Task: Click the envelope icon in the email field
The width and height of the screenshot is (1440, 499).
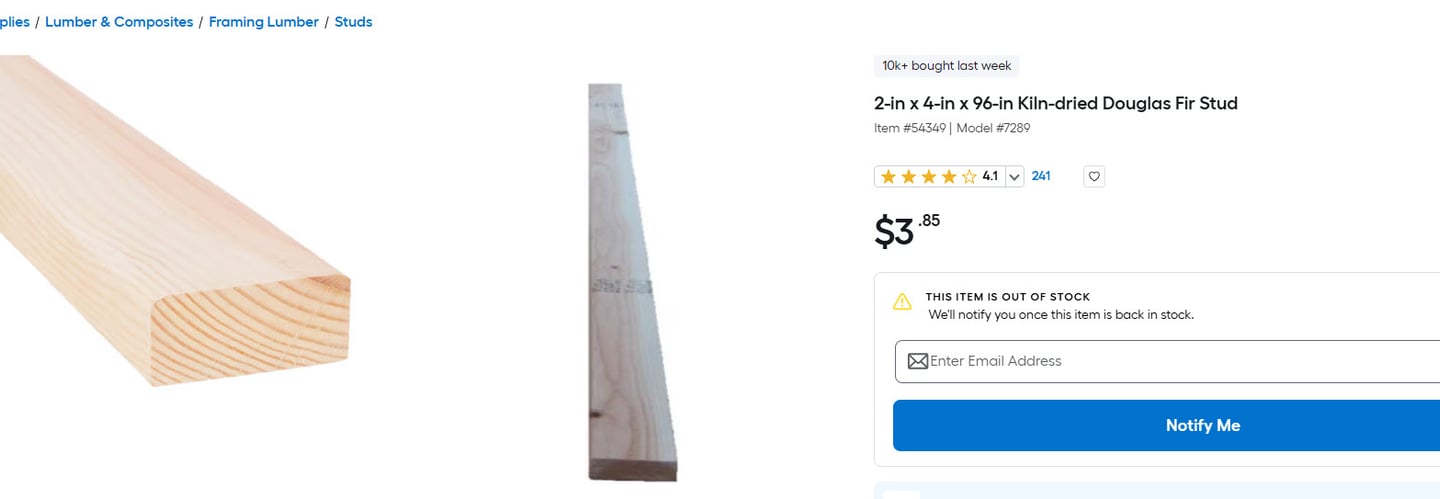Action: 917,361
